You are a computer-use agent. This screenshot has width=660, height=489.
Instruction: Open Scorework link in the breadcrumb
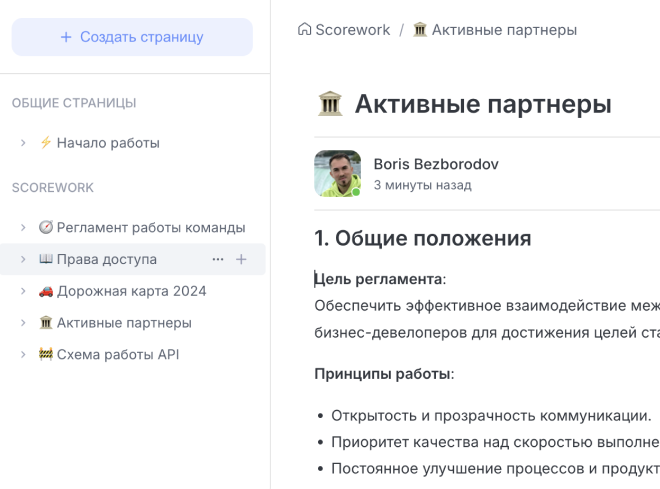[352, 30]
